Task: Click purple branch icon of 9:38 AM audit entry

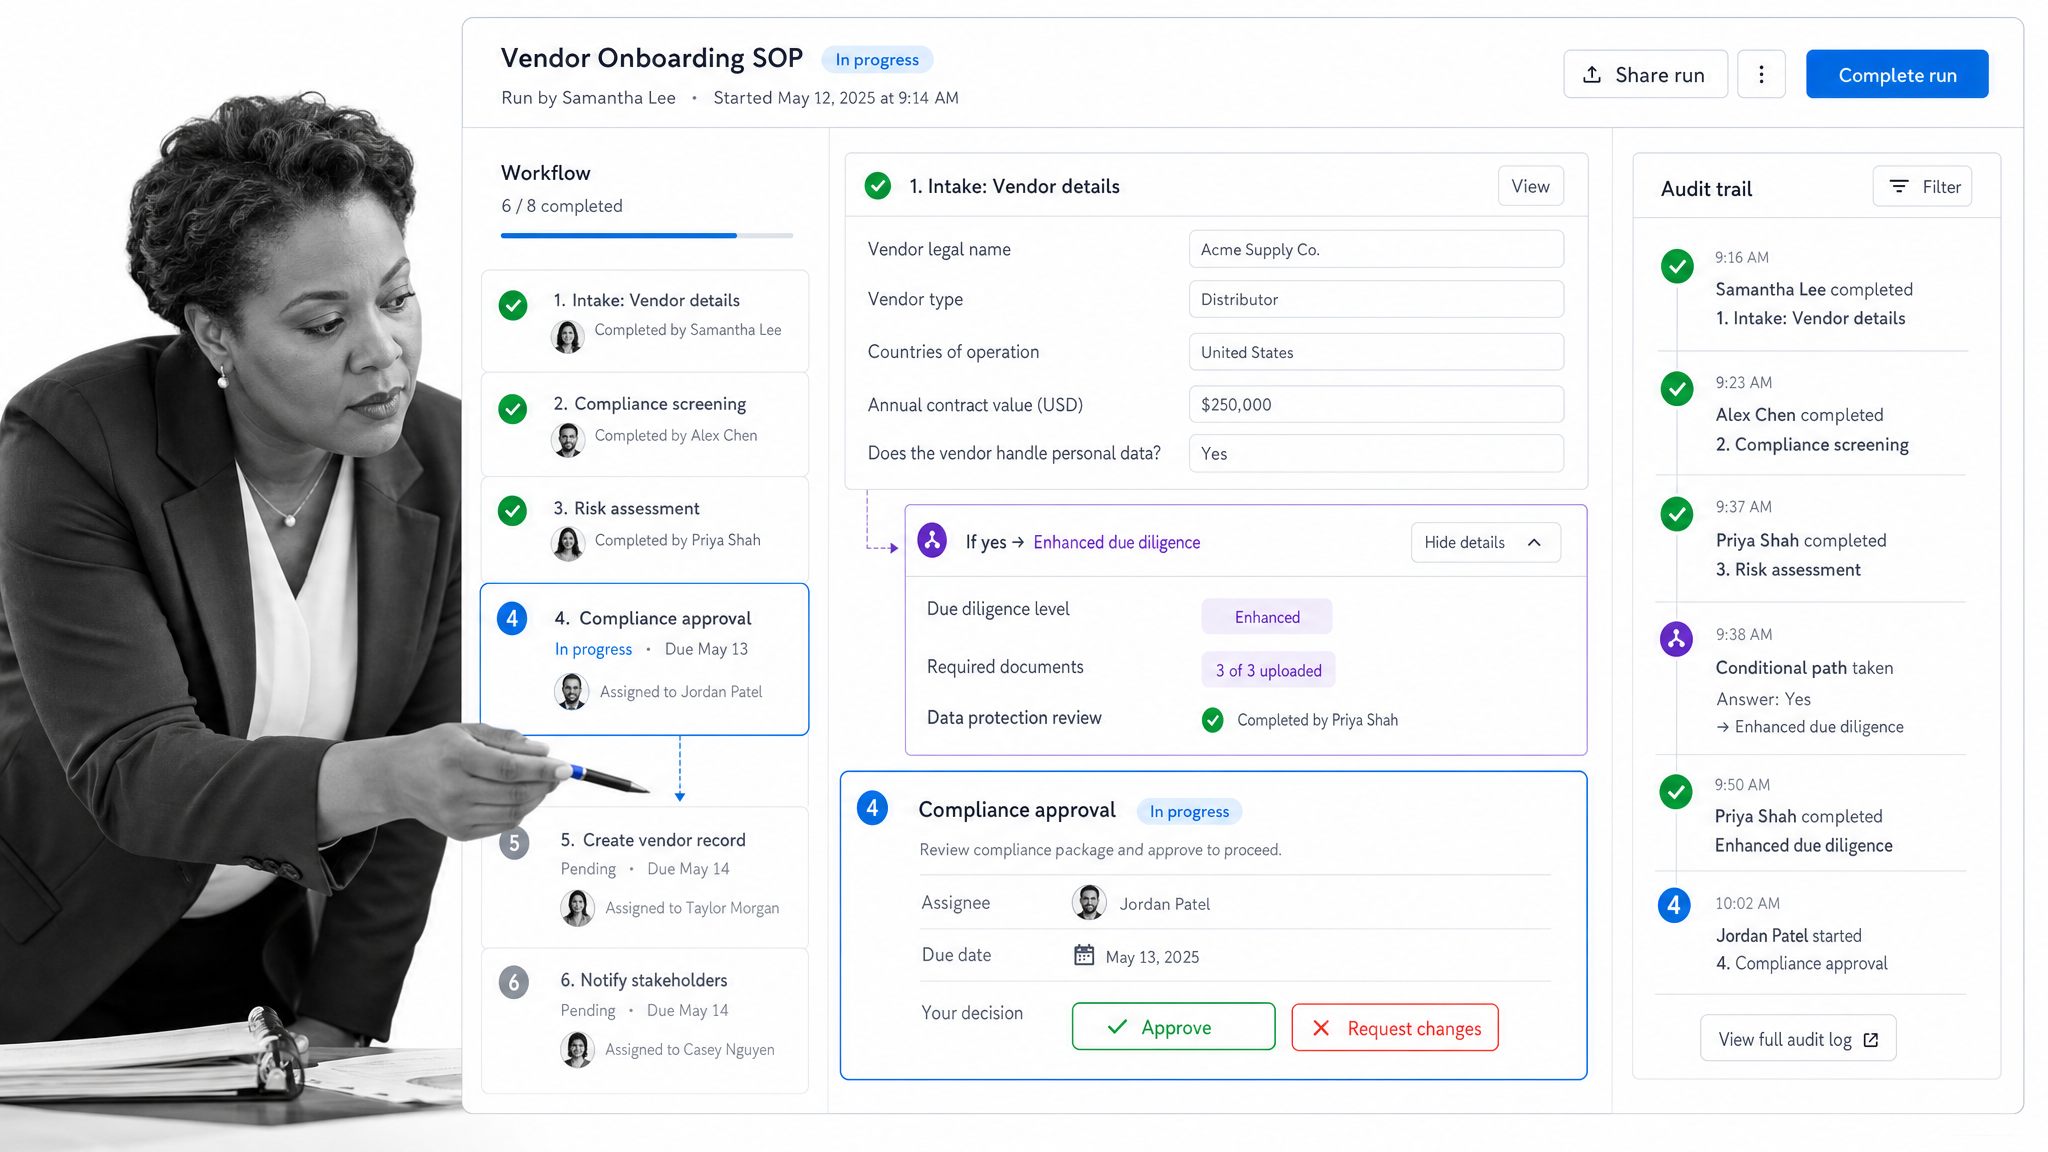Action: point(1676,639)
